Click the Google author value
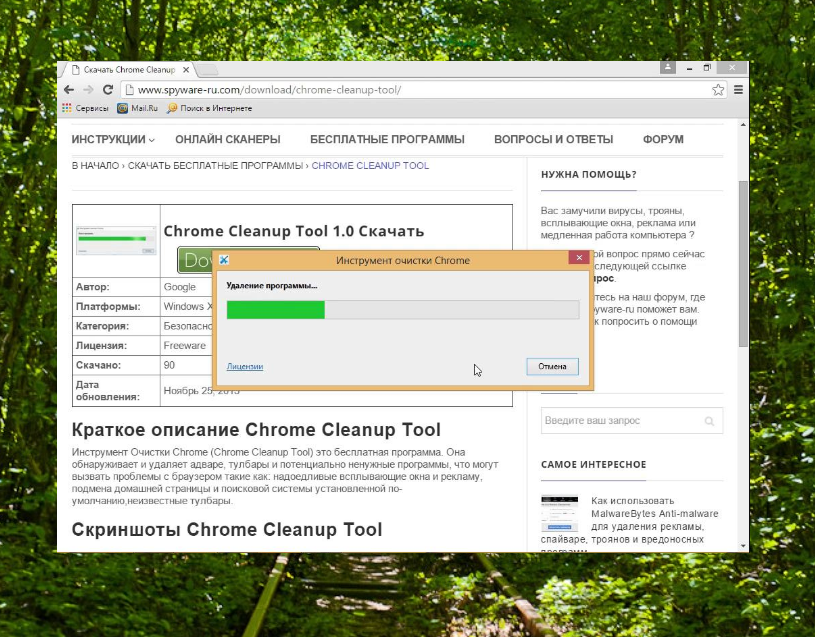Viewport: 815px width, 637px height. 180,287
